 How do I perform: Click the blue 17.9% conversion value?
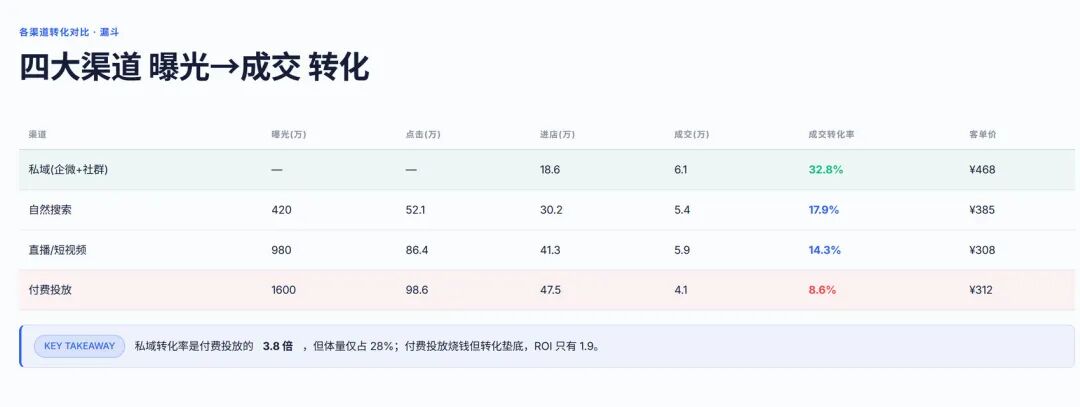click(824, 210)
